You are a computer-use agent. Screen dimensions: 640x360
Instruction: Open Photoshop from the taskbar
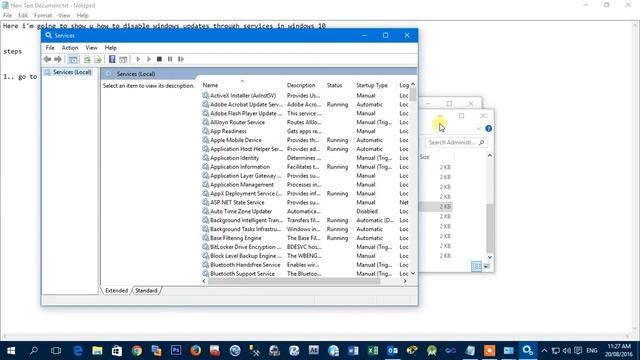coord(176,351)
